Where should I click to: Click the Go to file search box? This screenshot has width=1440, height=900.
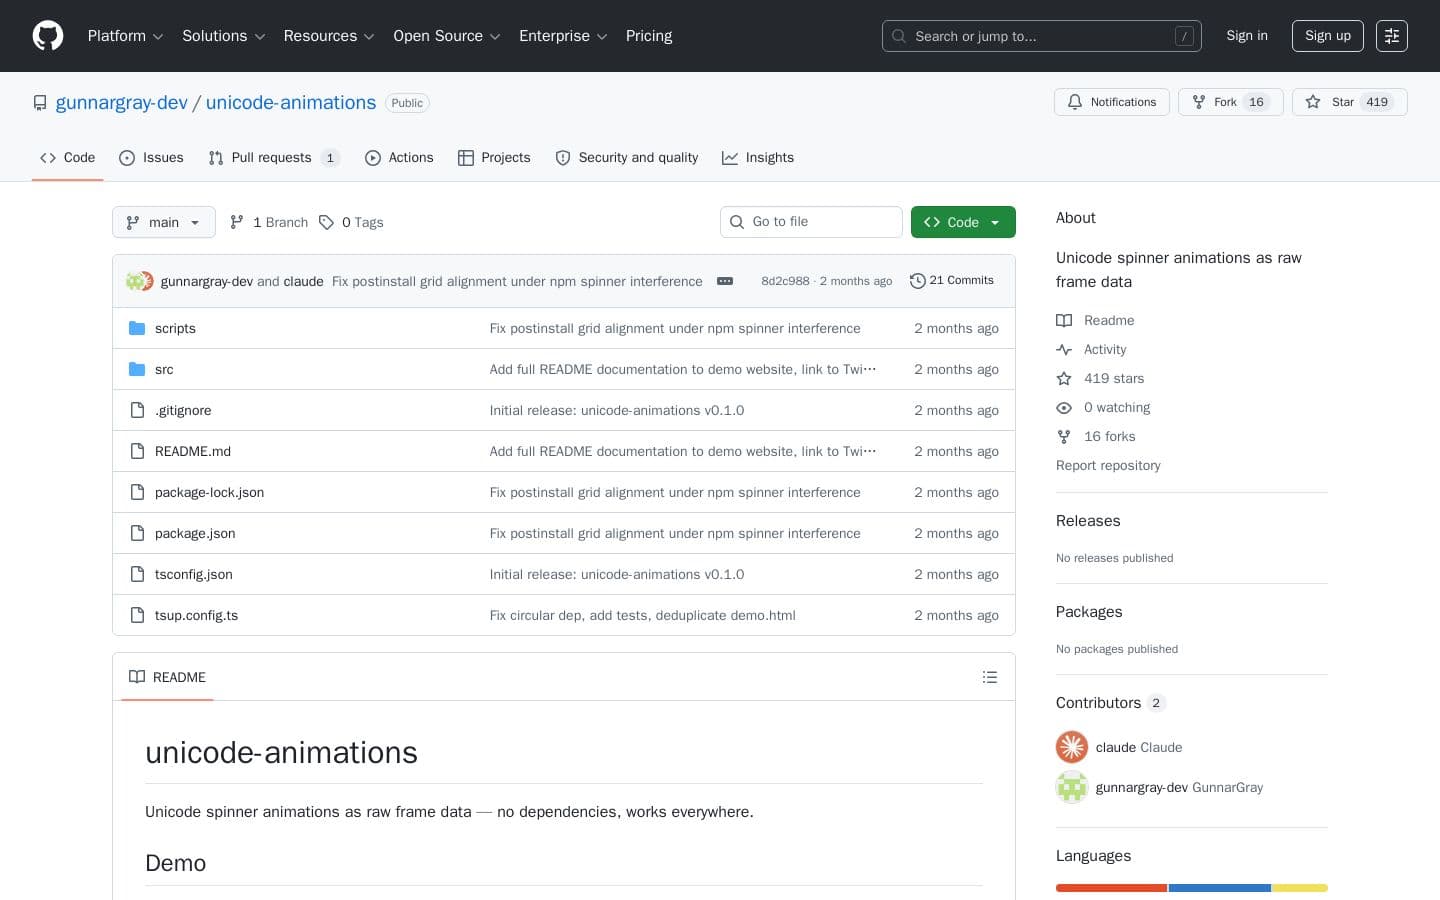(811, 222)
